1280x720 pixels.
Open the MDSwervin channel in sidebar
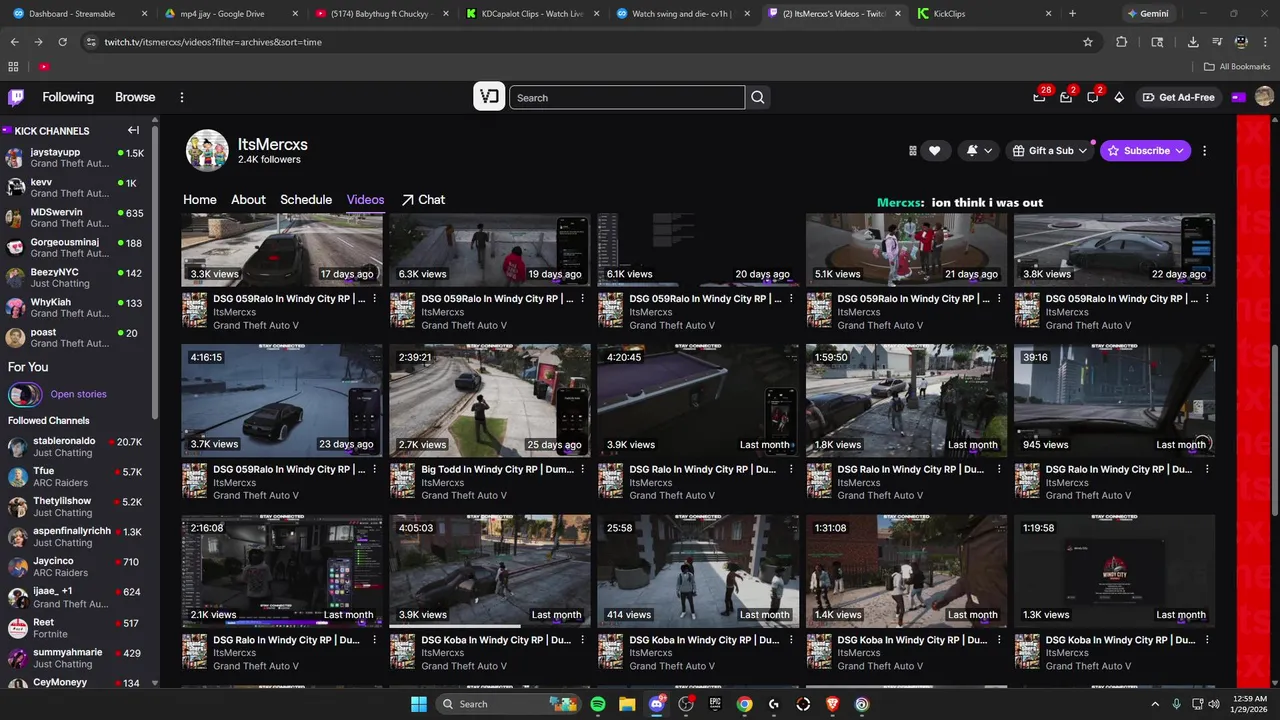click(x=75, y=218)
